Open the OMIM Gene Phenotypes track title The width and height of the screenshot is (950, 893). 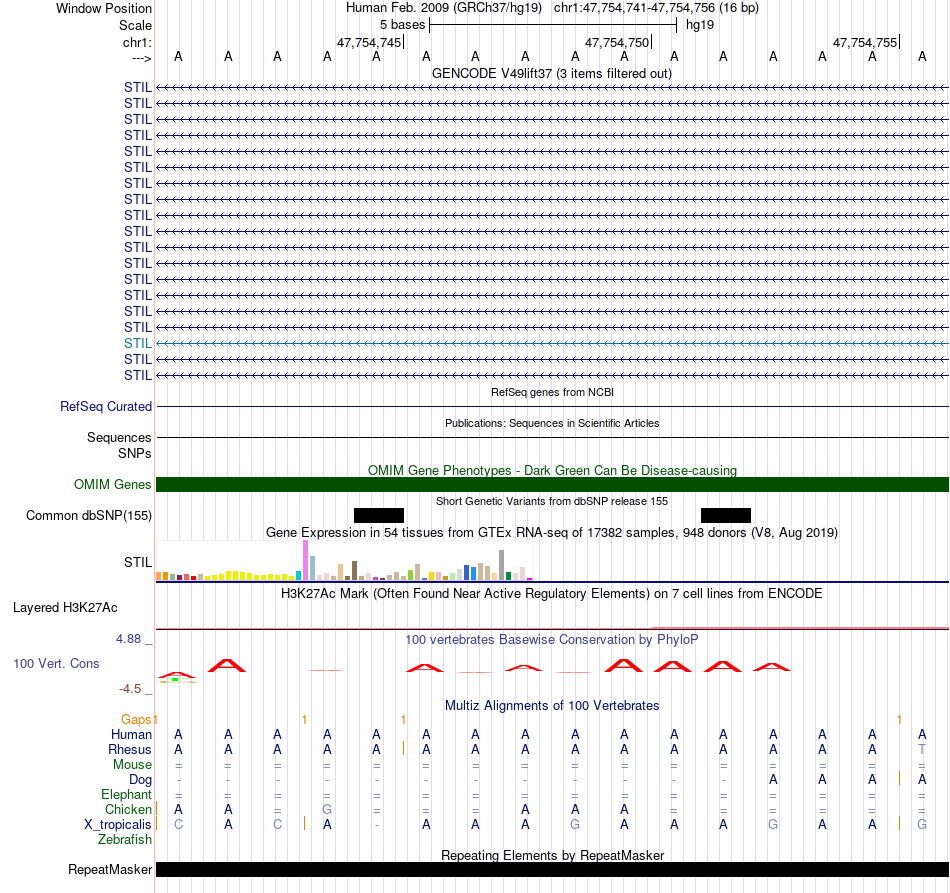coord(552,470)
